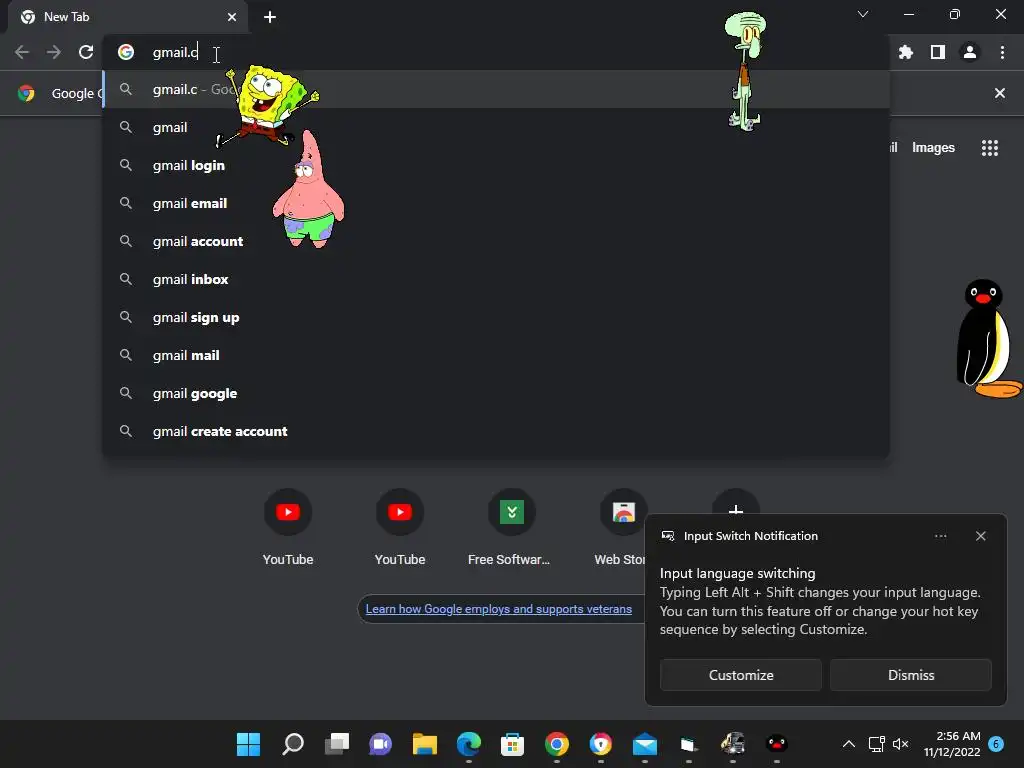Choose the 'gmail login' suggestion
Image resolution: width=1024 pixels, height=768 pixels.
pyautogui.click(x=496, y=165)
